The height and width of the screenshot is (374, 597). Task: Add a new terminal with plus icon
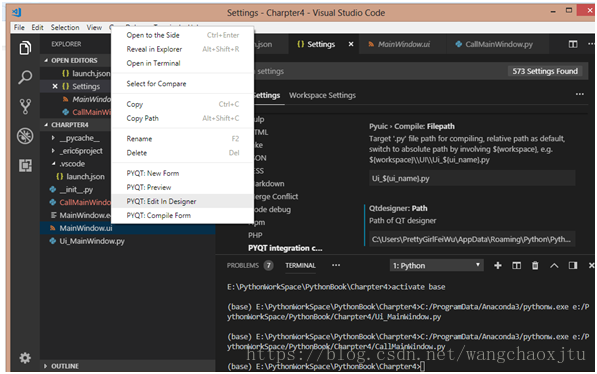[x=498, y=265]
